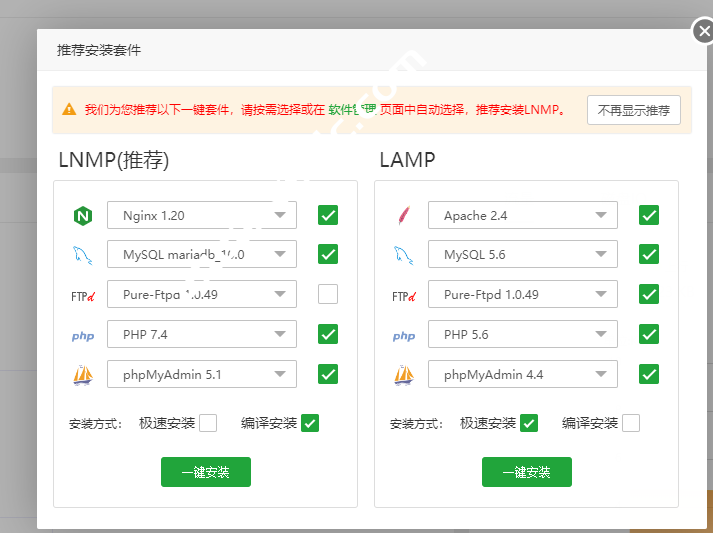Image resolution: width=713 pixels, height=533 pixels.
Task: Click the MySQL dolphin icon under LNMP
Action: 82,255
